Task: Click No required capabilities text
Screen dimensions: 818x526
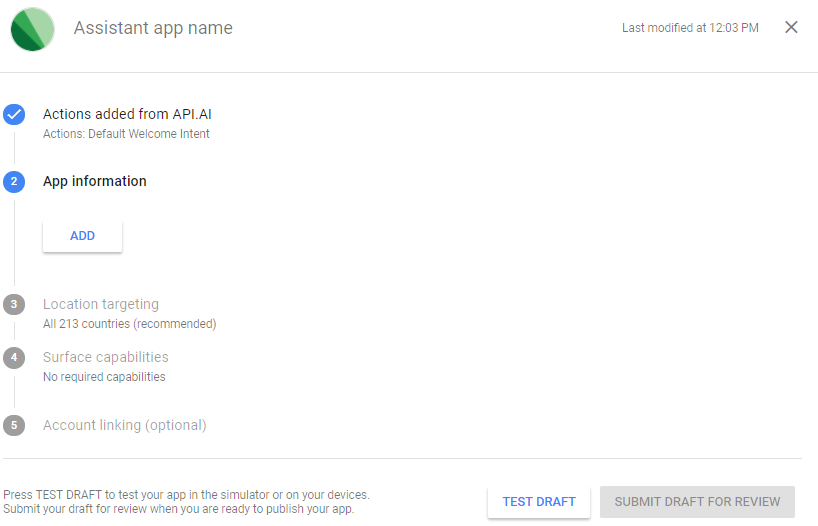Action: 104,377
